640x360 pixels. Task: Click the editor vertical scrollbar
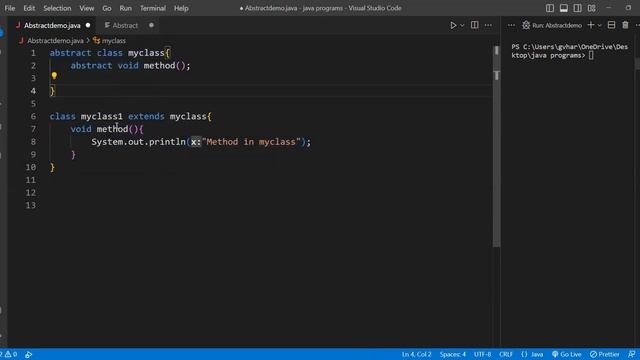(x=496, y=147)
